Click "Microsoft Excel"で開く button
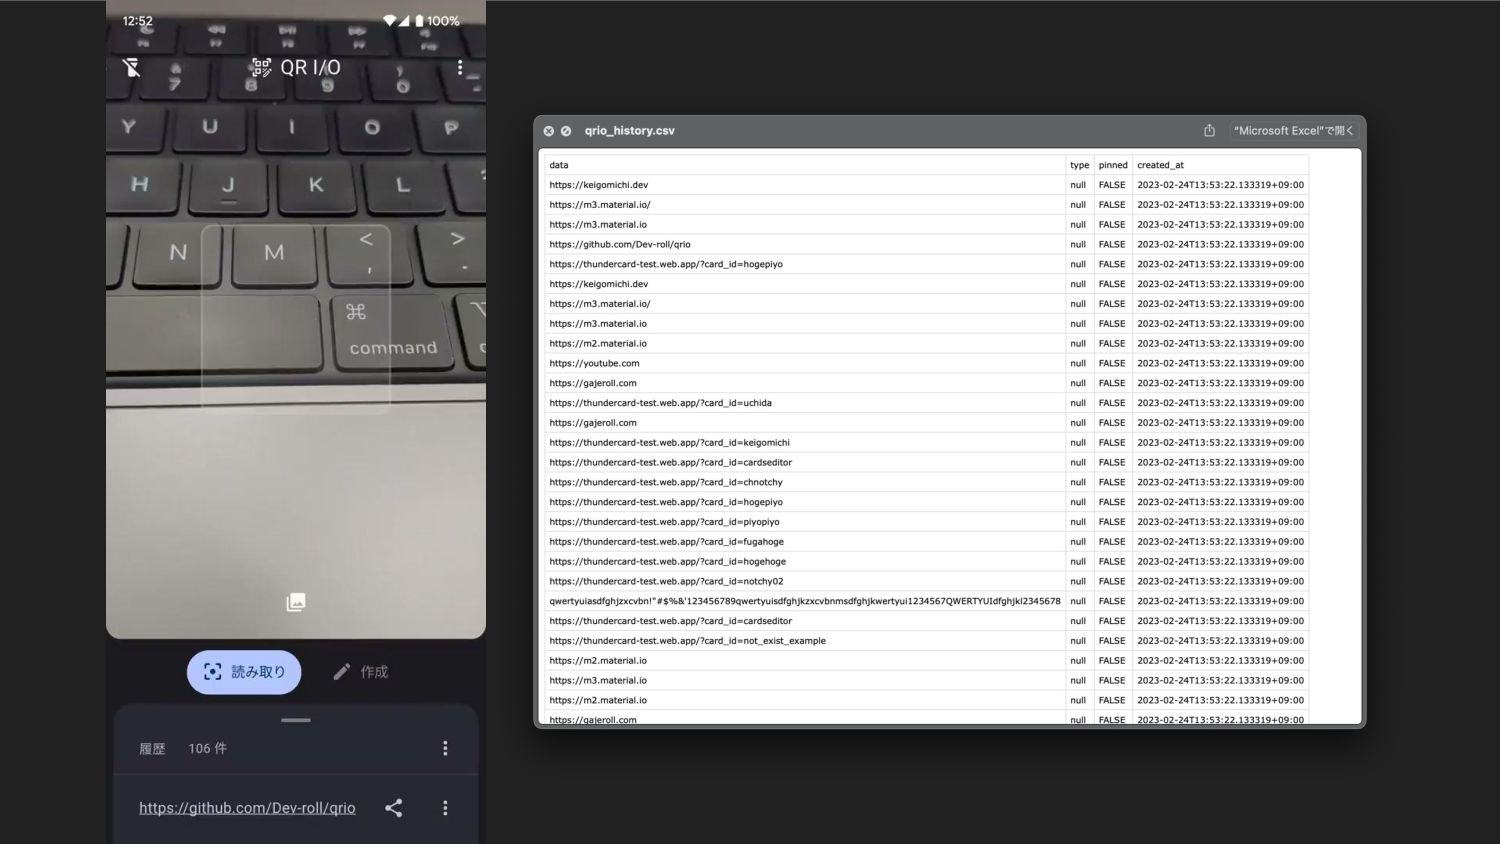Screen dimensions: 1500x844 tap(1293, 131)
